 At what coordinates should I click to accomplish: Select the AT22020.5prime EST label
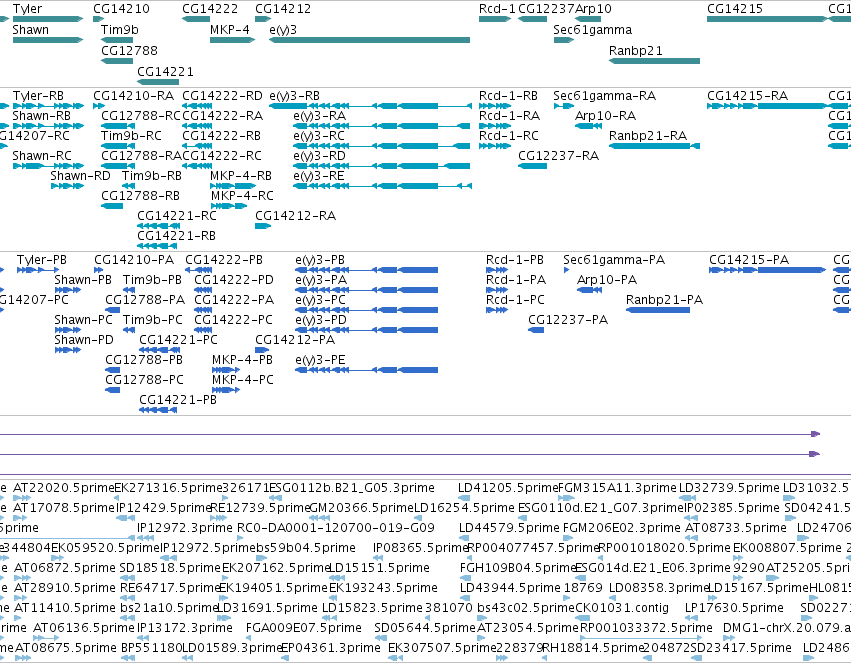63,488
